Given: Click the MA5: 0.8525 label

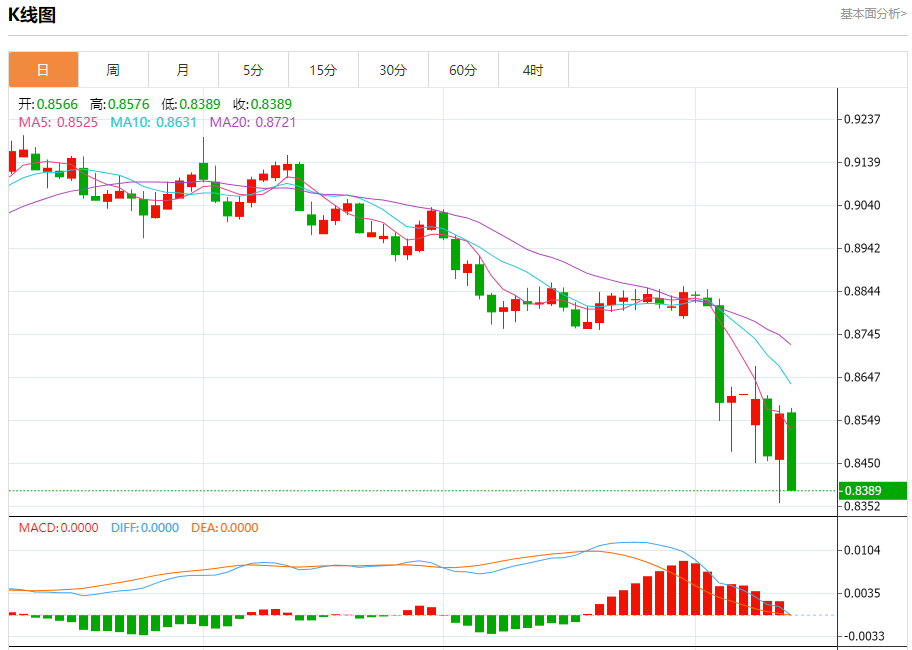Looking at the screenshot, I should pos(58,122).
